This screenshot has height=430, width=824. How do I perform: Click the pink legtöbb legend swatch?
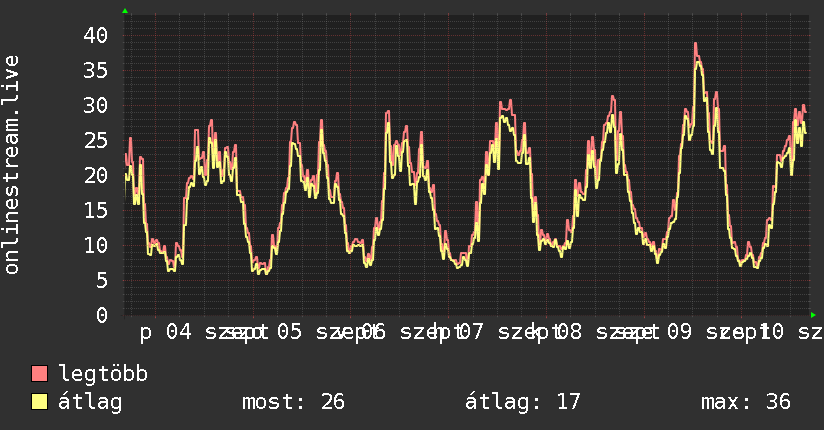click(x=39, y=373)
